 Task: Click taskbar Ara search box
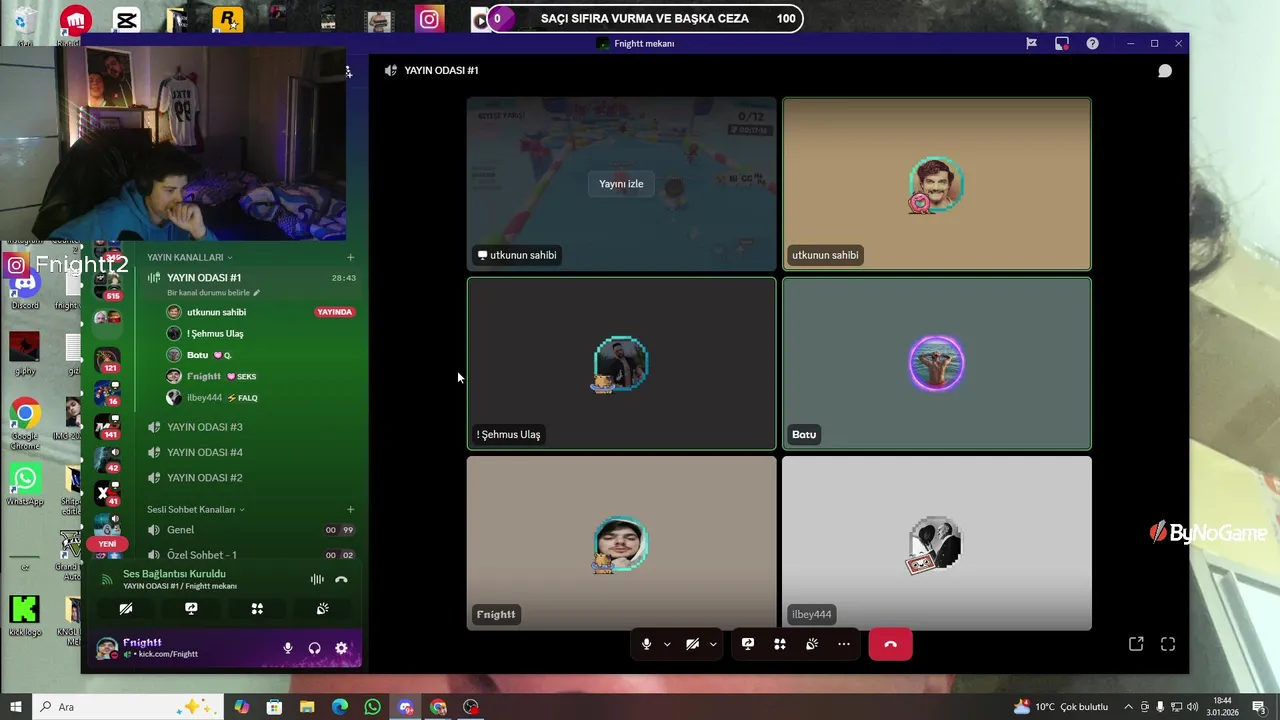127,707
